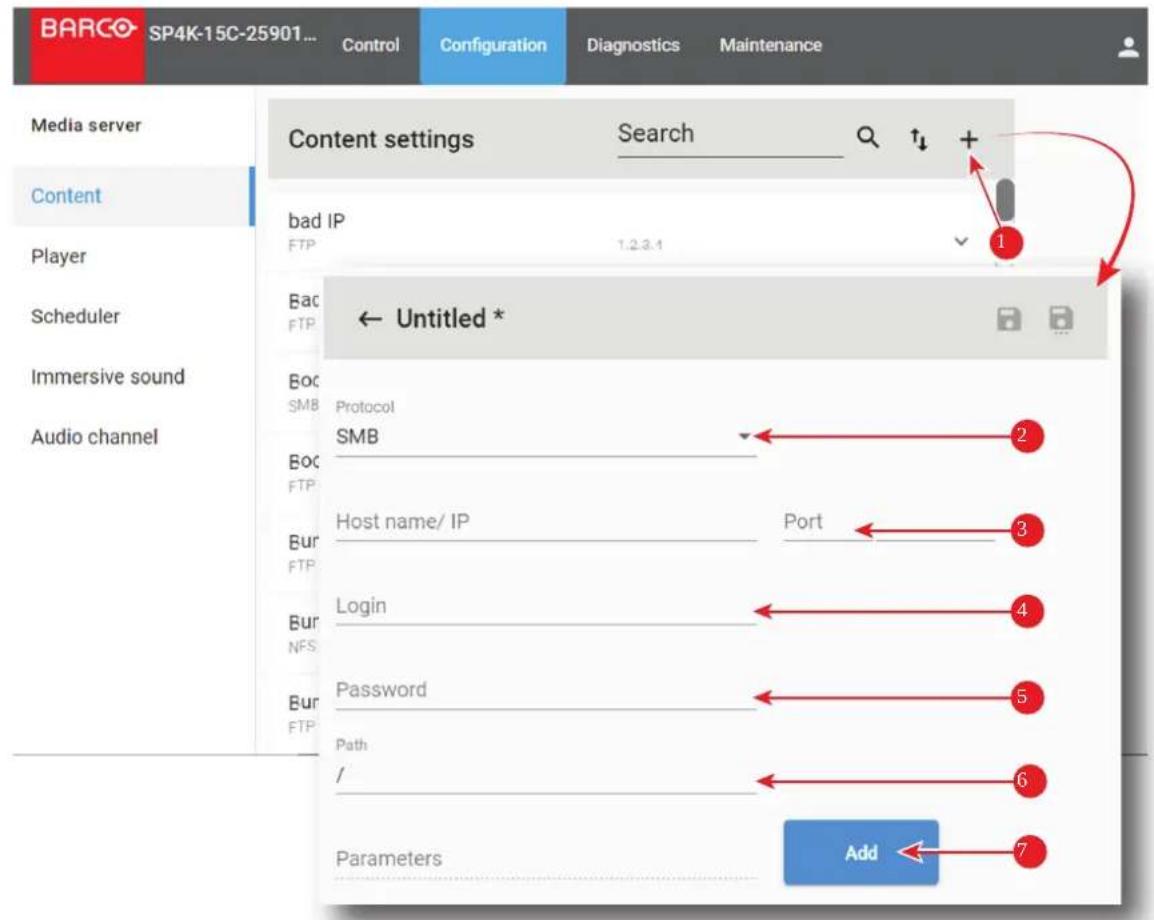This screenshot has height=920, width=1154.
Task: Open the Protocol SMB dropdown
Action: 545,437
